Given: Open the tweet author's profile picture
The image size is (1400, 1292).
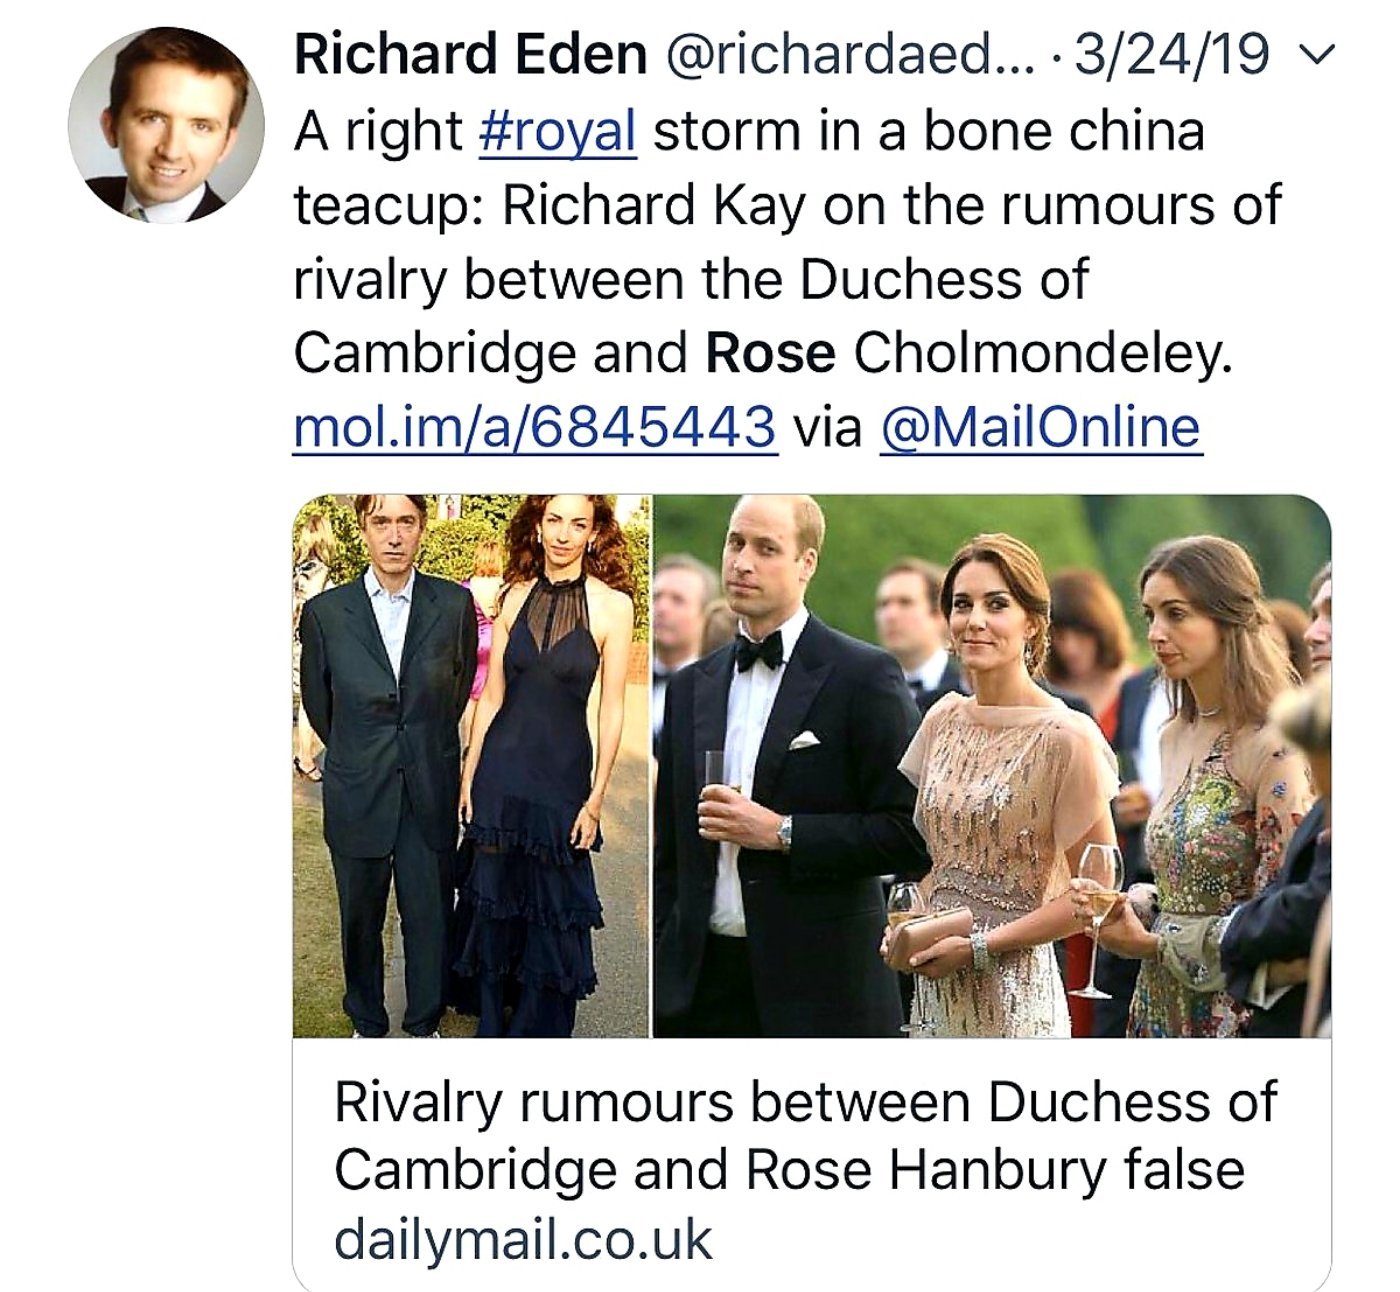Looking at the screenshot, I should (166, 125).
